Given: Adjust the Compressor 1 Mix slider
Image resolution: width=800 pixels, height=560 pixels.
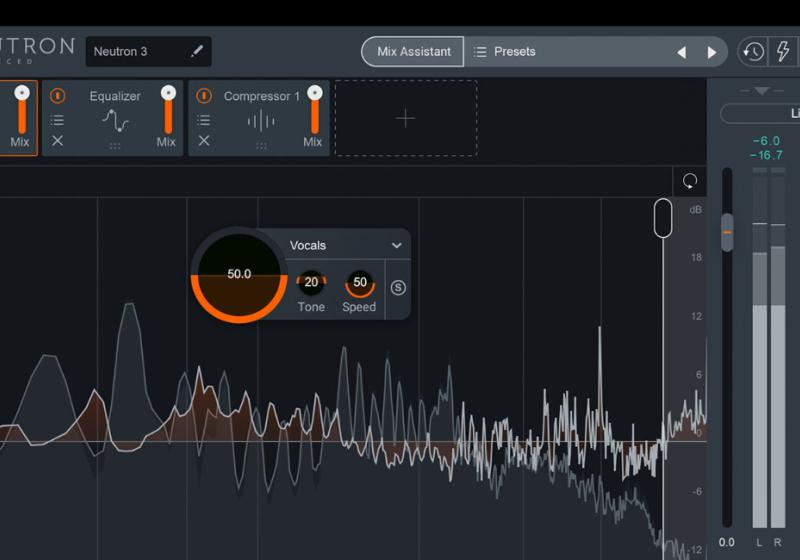Looking at the screenshot, I should click(315, 110).
